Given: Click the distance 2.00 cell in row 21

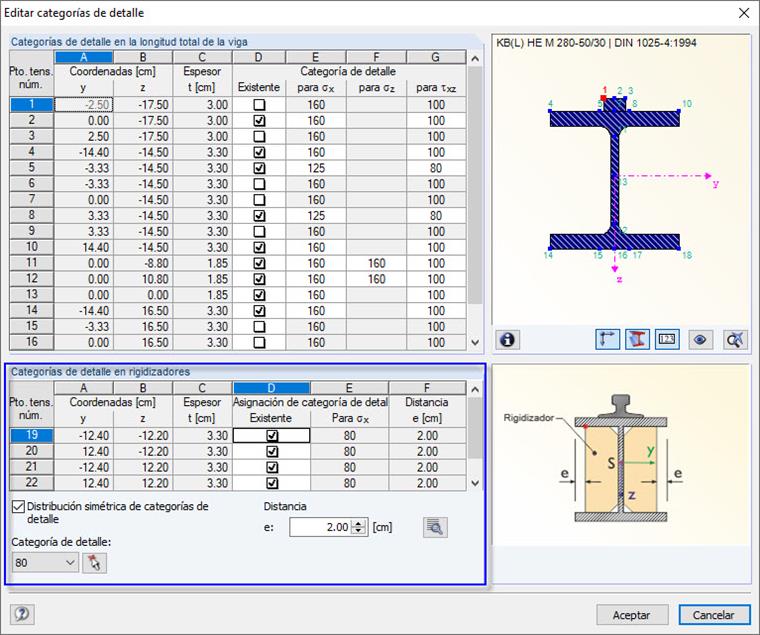Looking at the screenshot, I should (427, 467).
